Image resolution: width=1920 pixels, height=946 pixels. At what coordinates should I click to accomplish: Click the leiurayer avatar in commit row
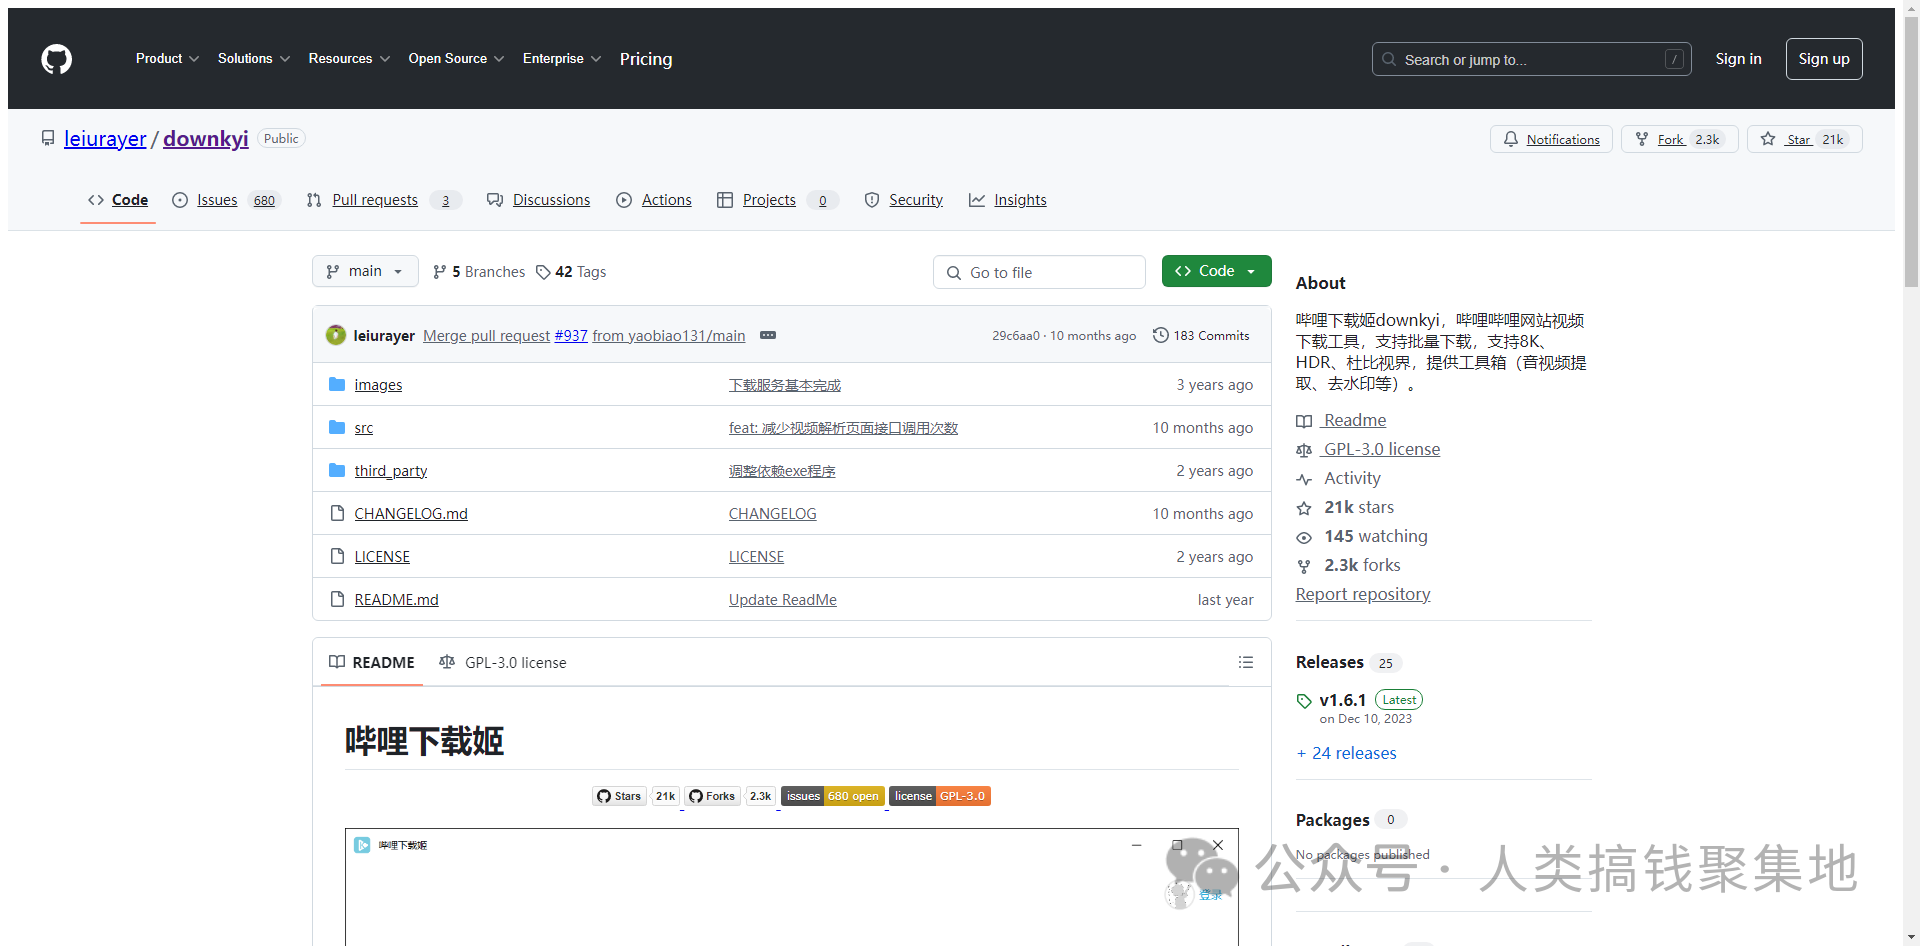(336, 336)
